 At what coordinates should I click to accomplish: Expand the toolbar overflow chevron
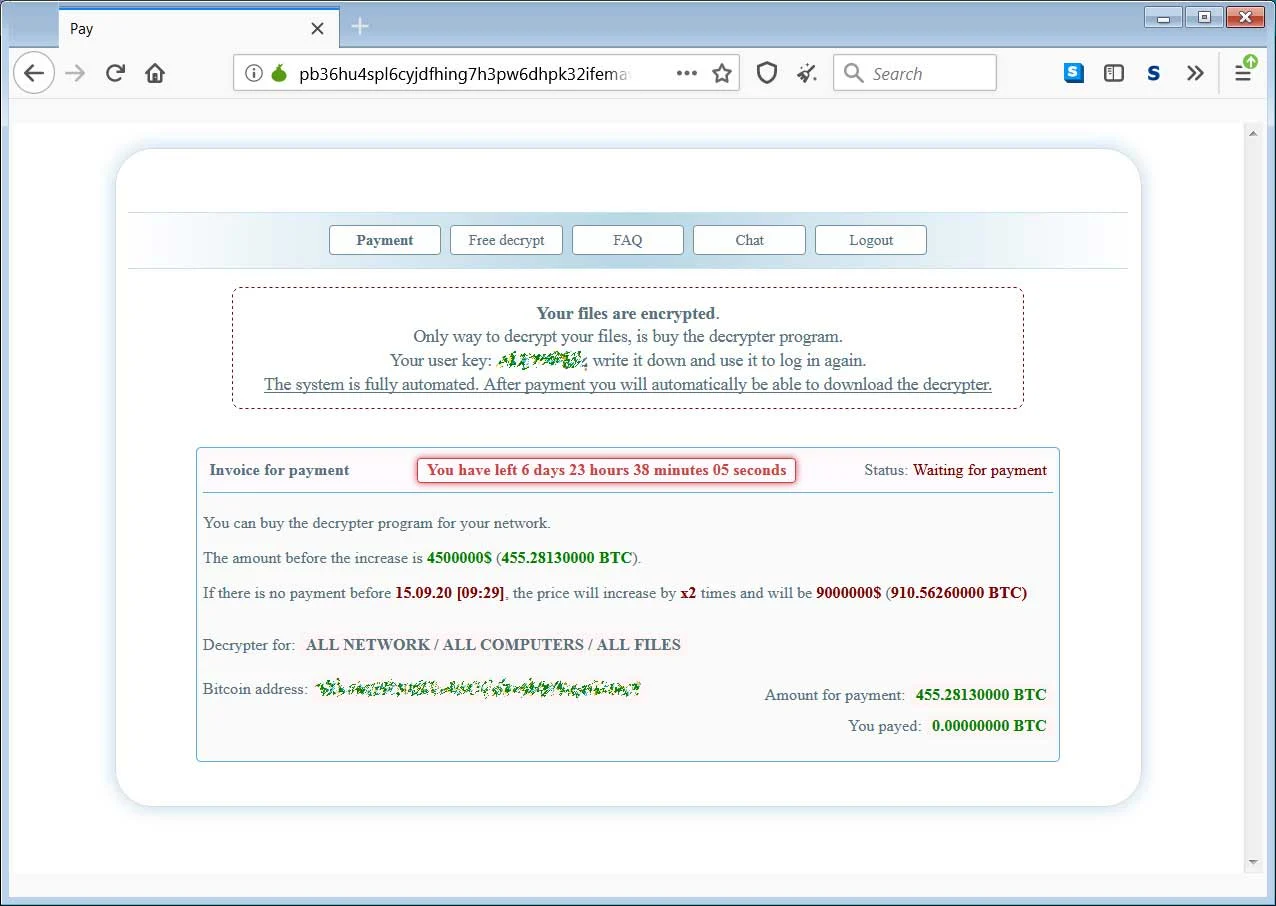point(1195,73)
